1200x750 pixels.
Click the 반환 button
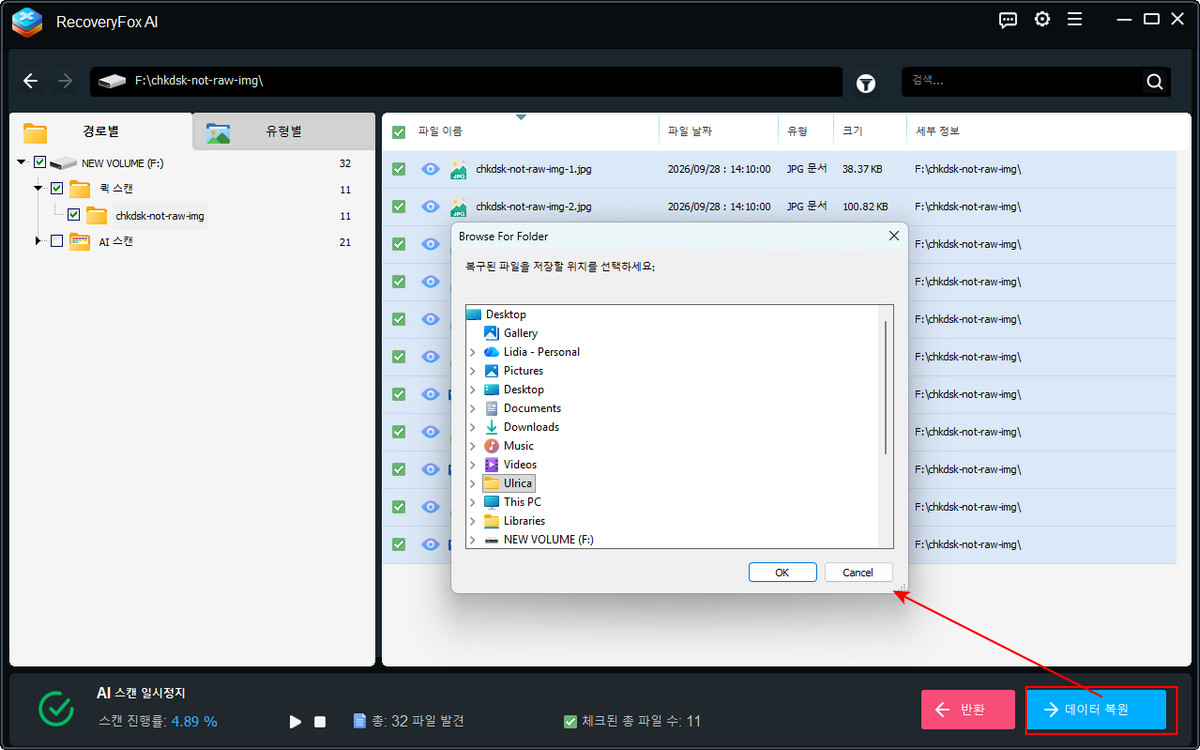968,710
